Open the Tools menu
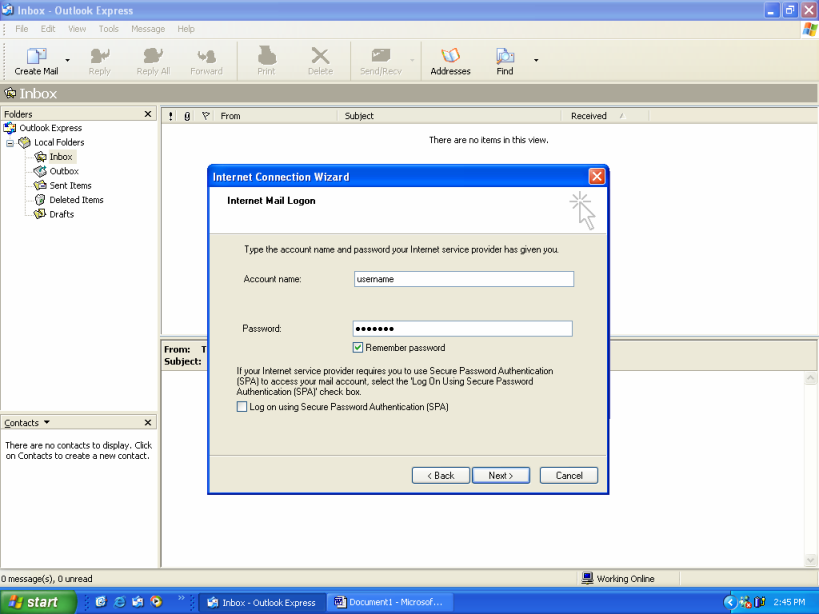This screenshot has height=614, width=819. [109, 29]
